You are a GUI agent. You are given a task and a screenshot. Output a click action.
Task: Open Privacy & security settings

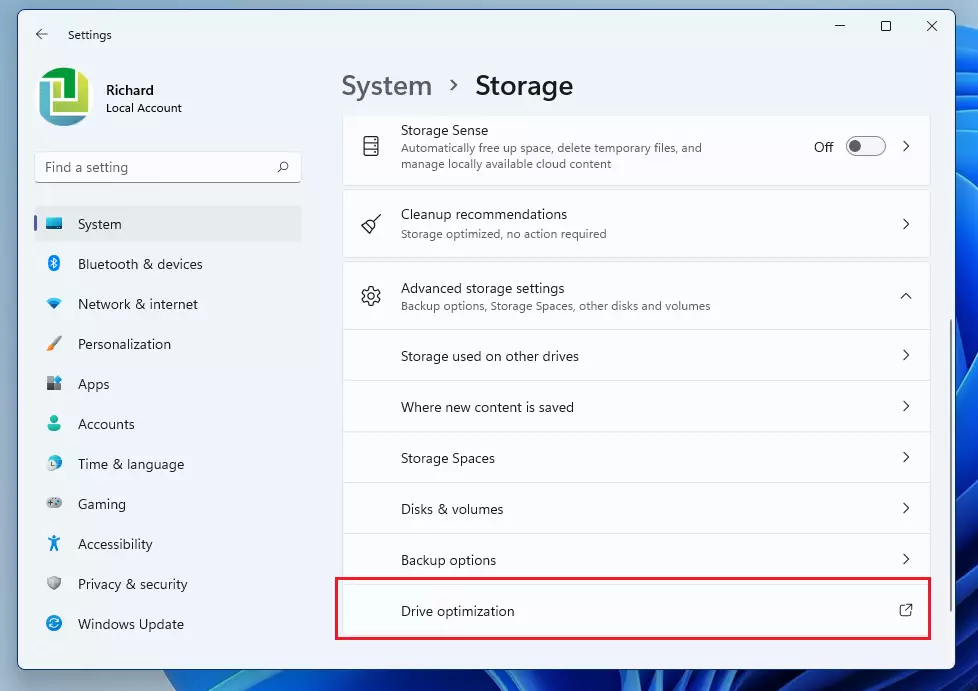[x=168, y=583]
